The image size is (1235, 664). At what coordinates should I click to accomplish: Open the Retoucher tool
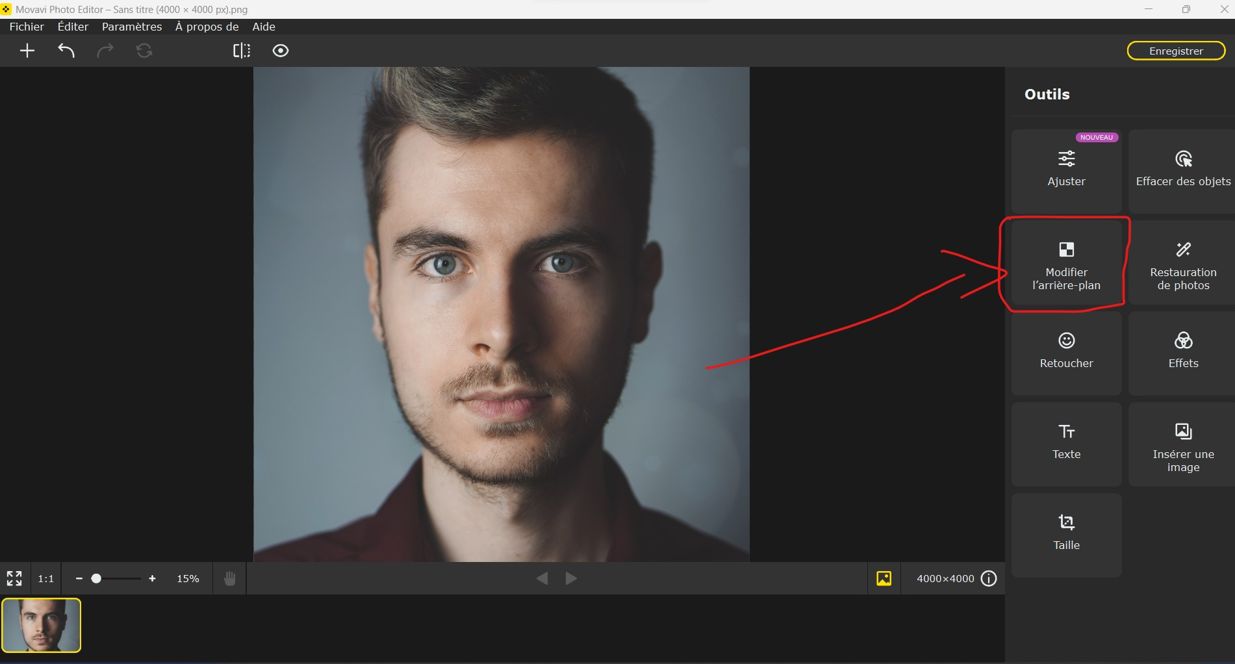pyautogui.click(x=1066, y=353)
